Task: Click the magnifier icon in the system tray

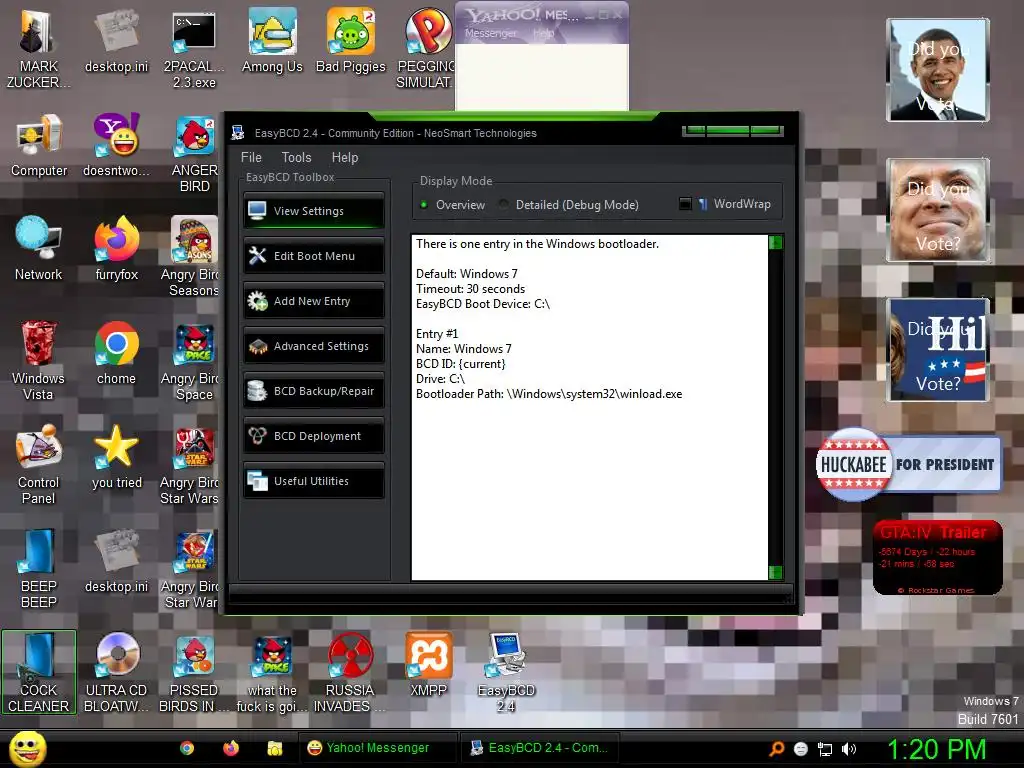Action: point(776,749)
